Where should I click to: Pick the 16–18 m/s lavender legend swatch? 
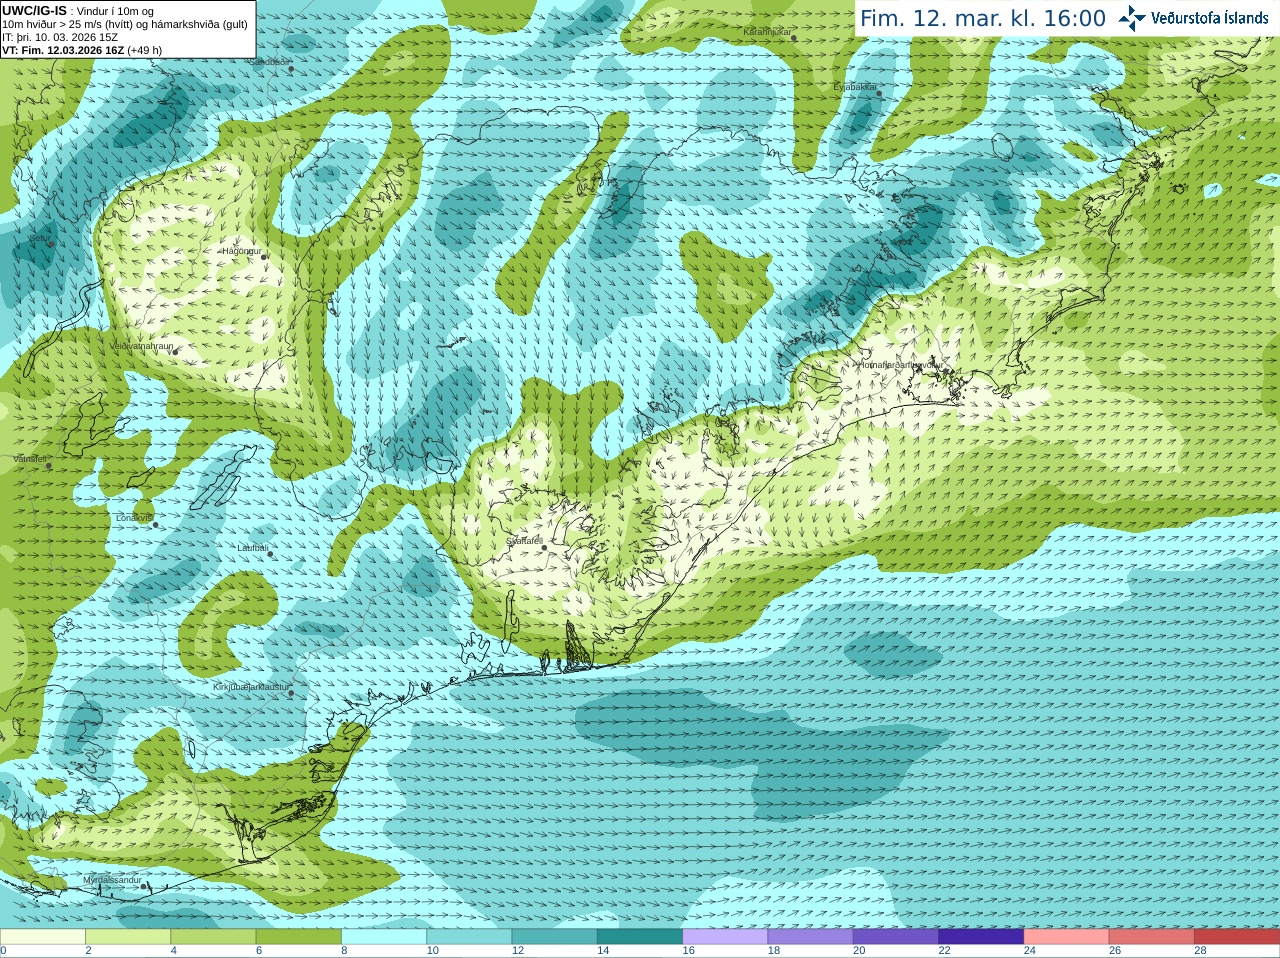[725, 937]
